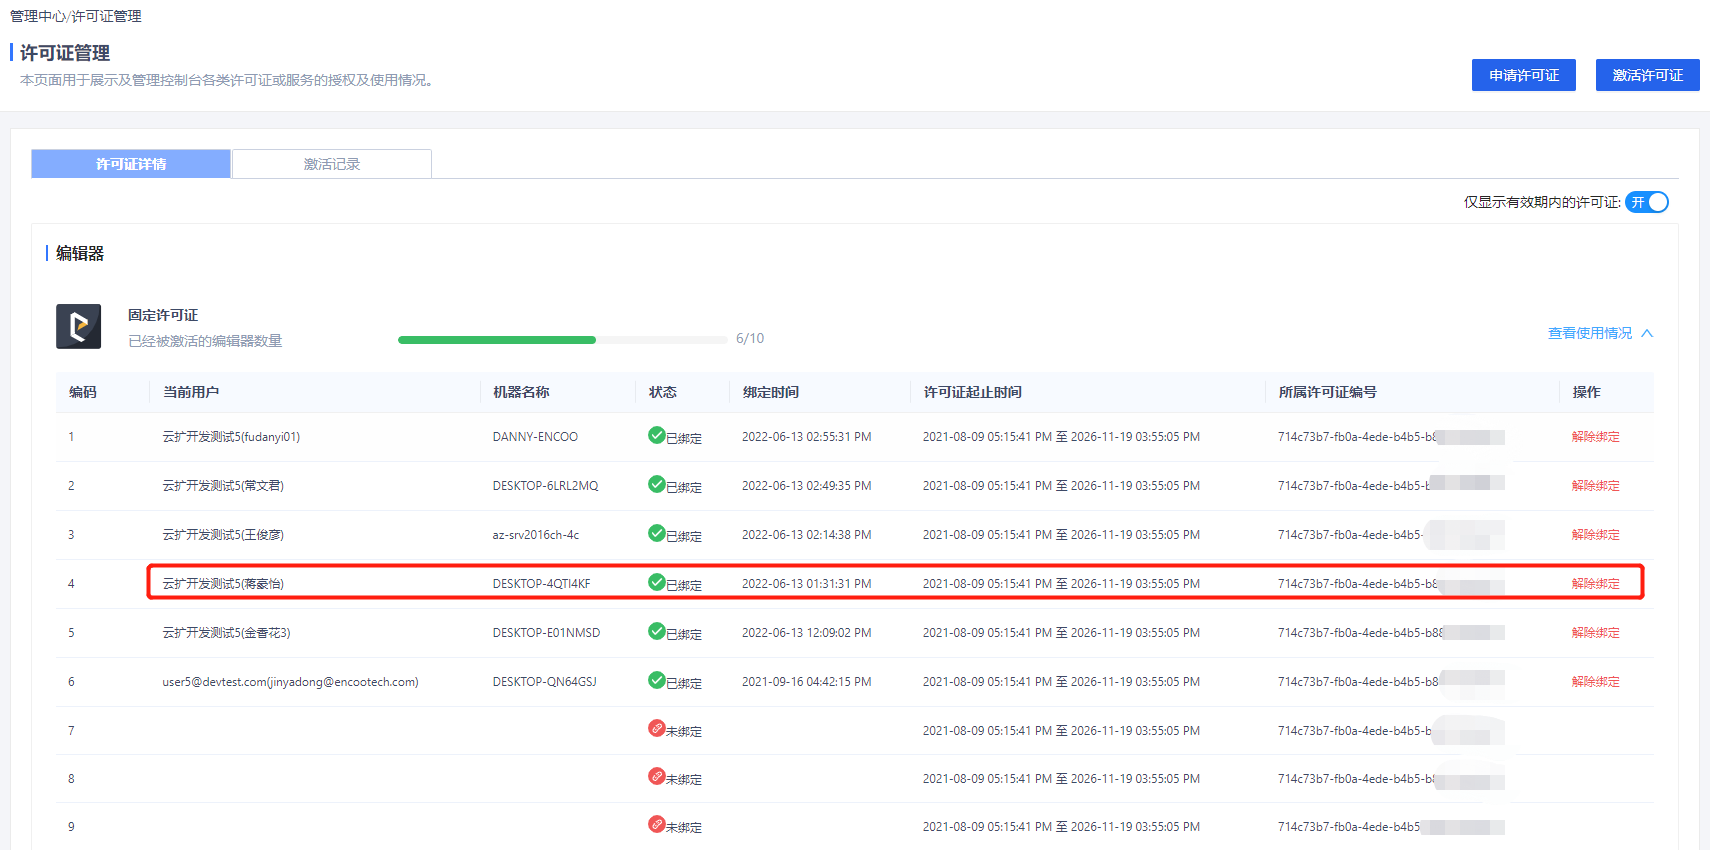Viewport: 1710px width, 850px height.
Task: Click the activated editors progress bar
Action: pyautogui.click(x=562, y=340)
